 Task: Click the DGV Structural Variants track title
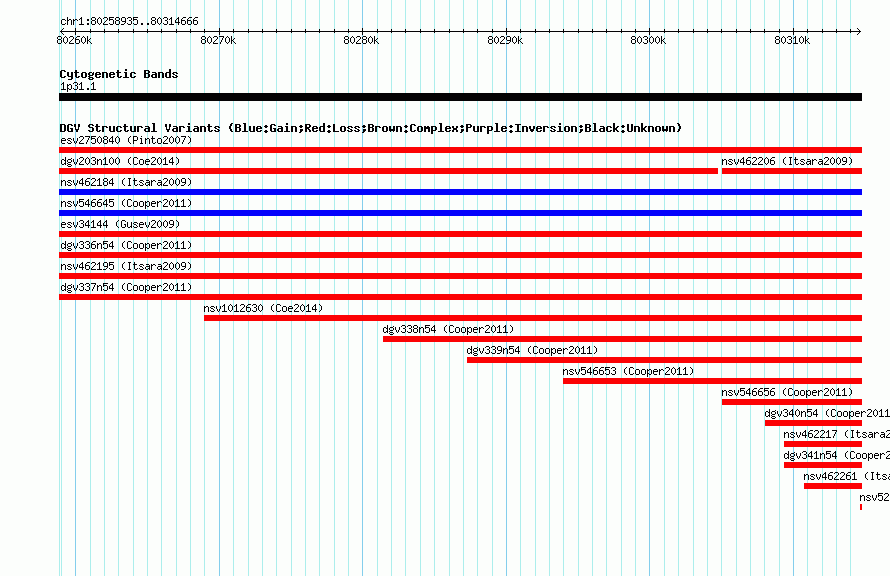coord(371,128)
